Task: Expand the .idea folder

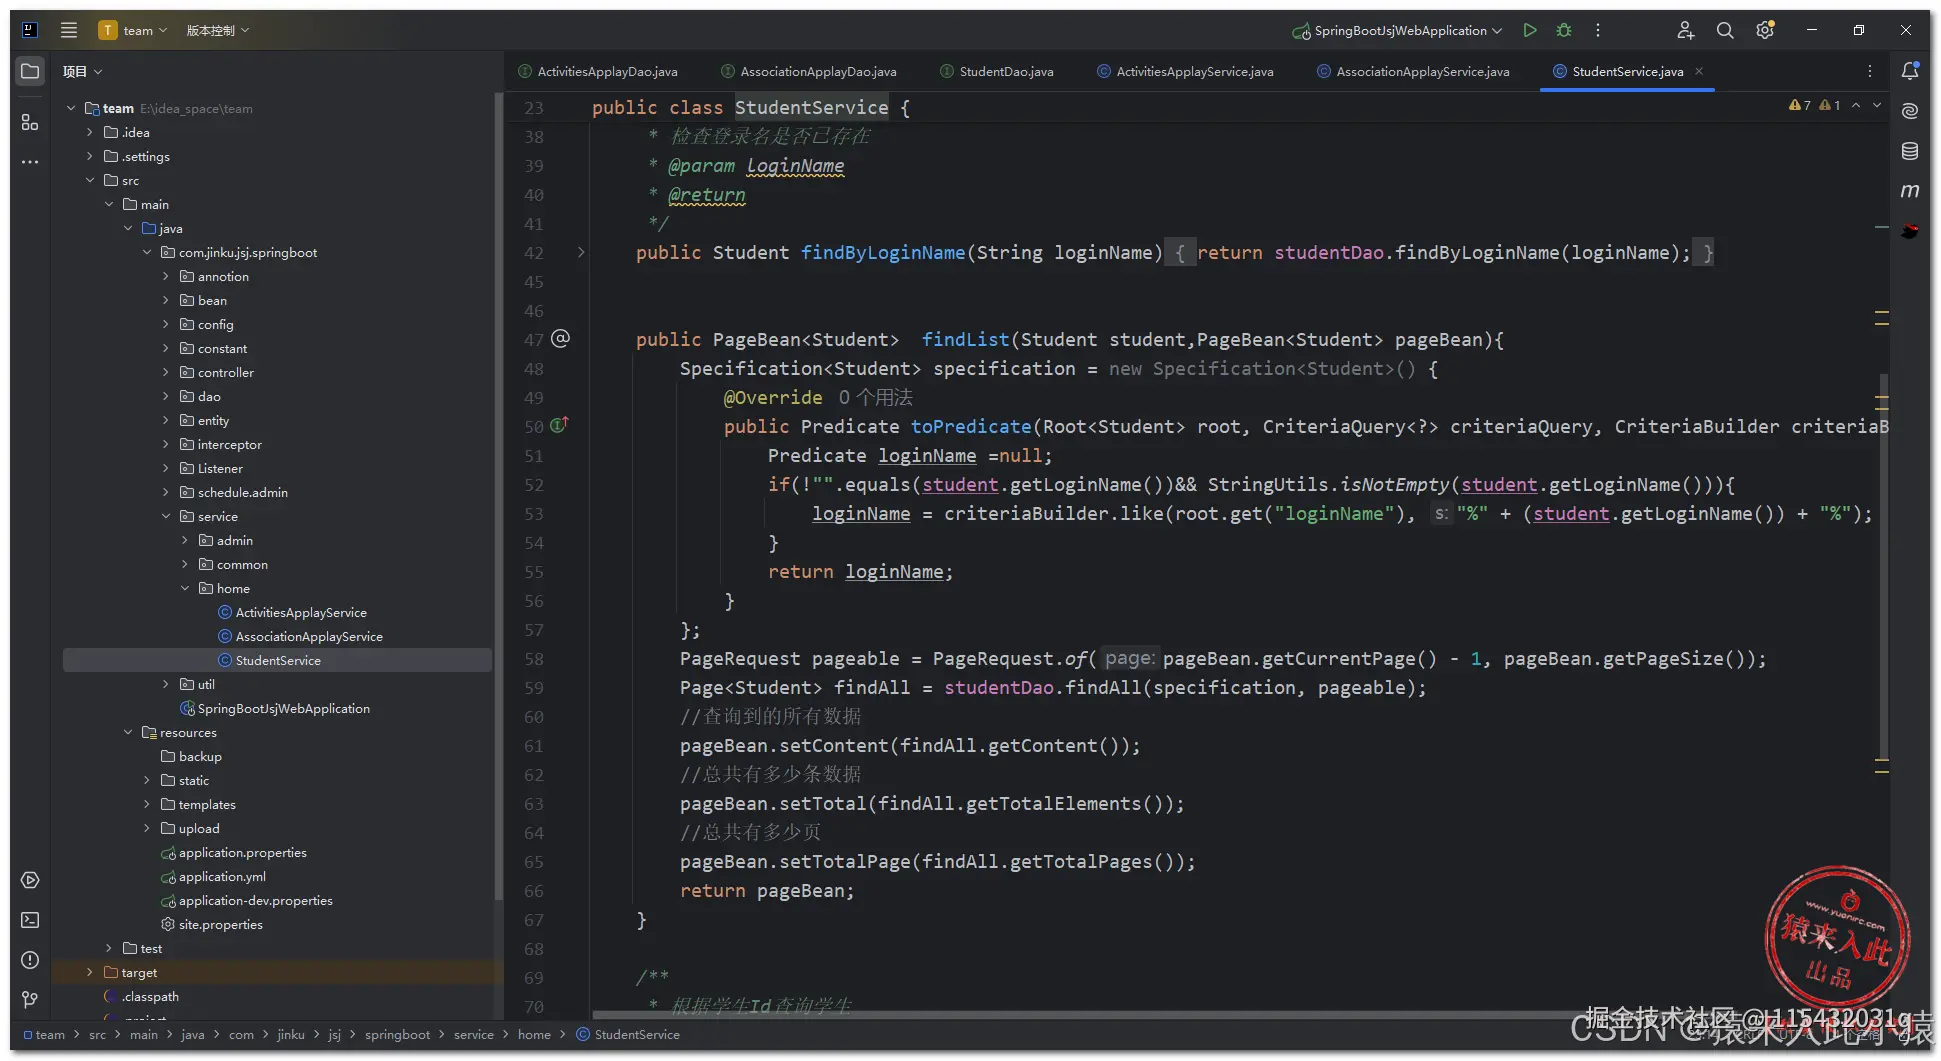Action: click(90, 132)
